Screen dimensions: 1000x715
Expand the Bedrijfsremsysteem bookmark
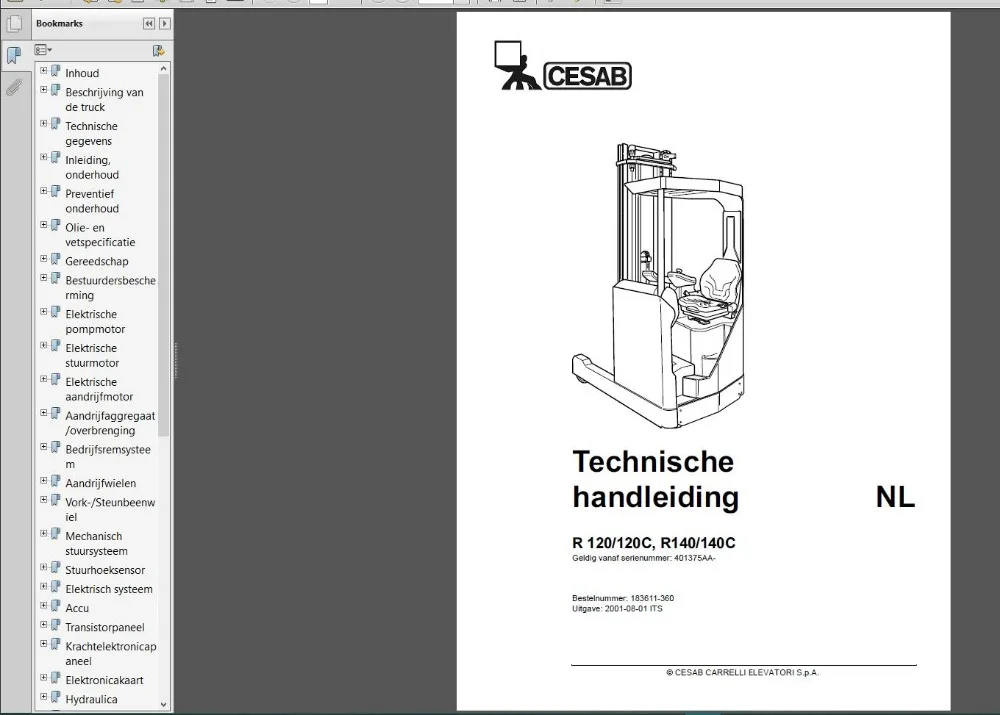(x=43, y=447)
